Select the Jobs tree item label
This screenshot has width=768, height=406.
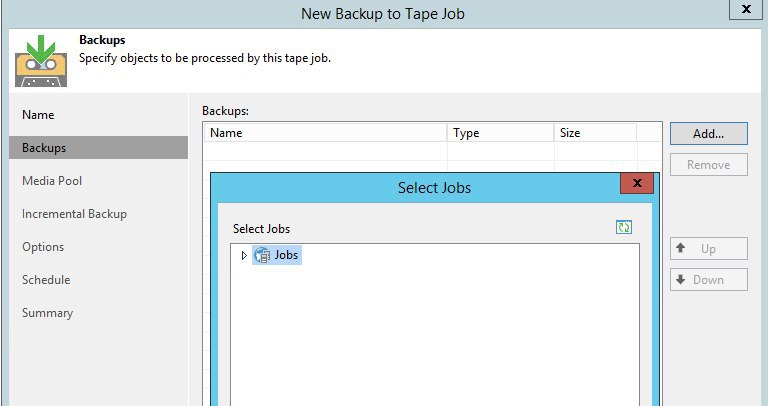tap(286, 255)
